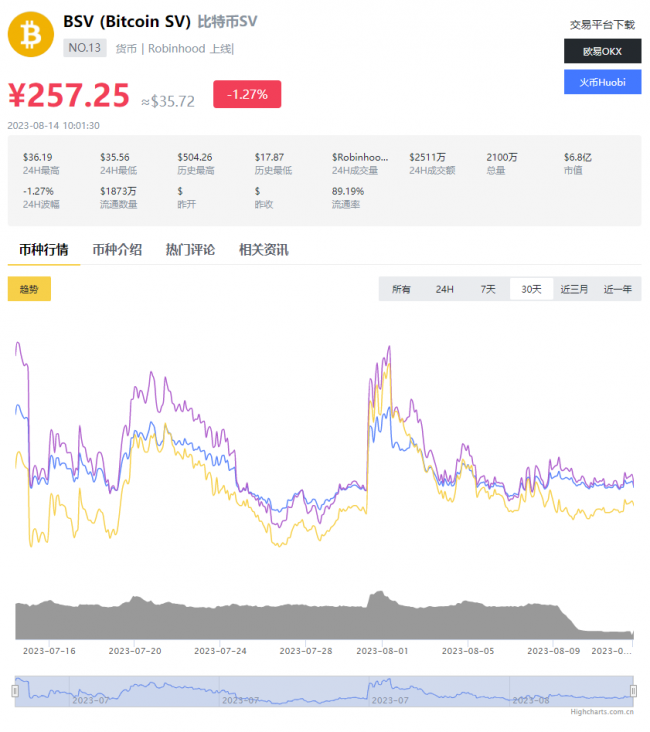Open the 欧易OKX download button

602,51
